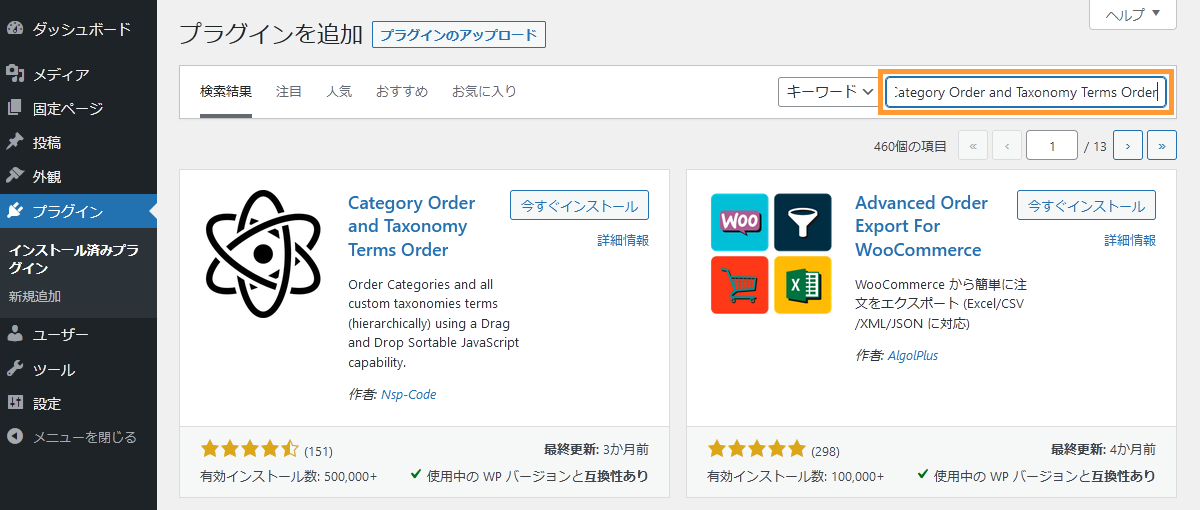1200x510 pixels.
Task: Click the 460個の項目 item count text
Action: [910, 146]
